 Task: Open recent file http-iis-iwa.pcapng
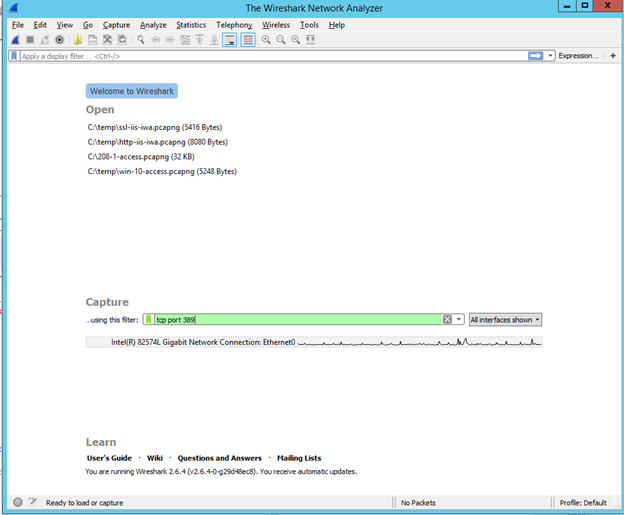pyautogui.click(x=158, y=142)
